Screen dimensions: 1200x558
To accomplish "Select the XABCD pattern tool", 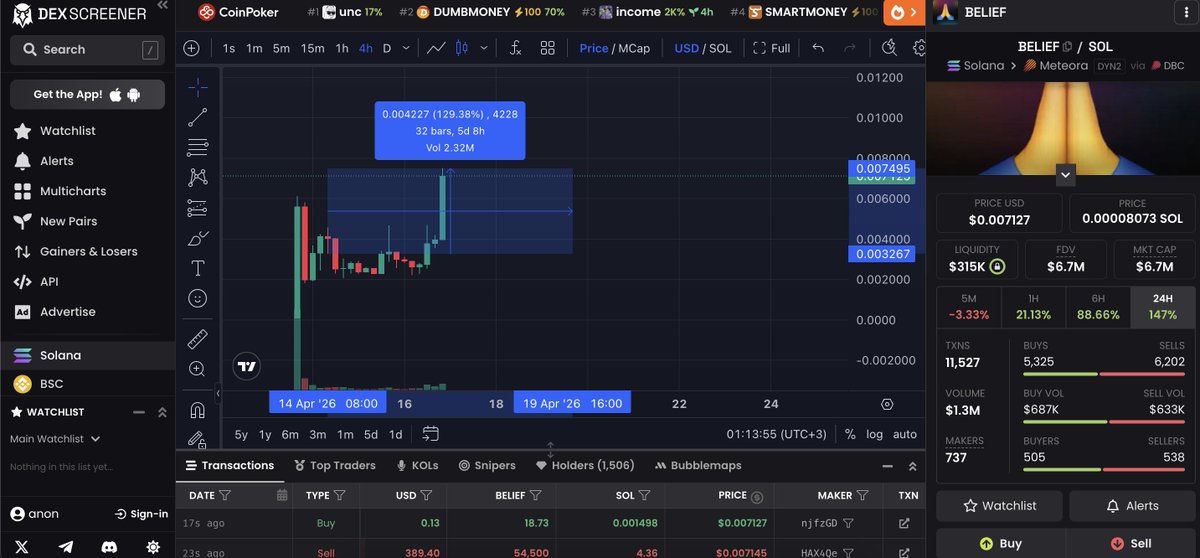I will (197, 177).
